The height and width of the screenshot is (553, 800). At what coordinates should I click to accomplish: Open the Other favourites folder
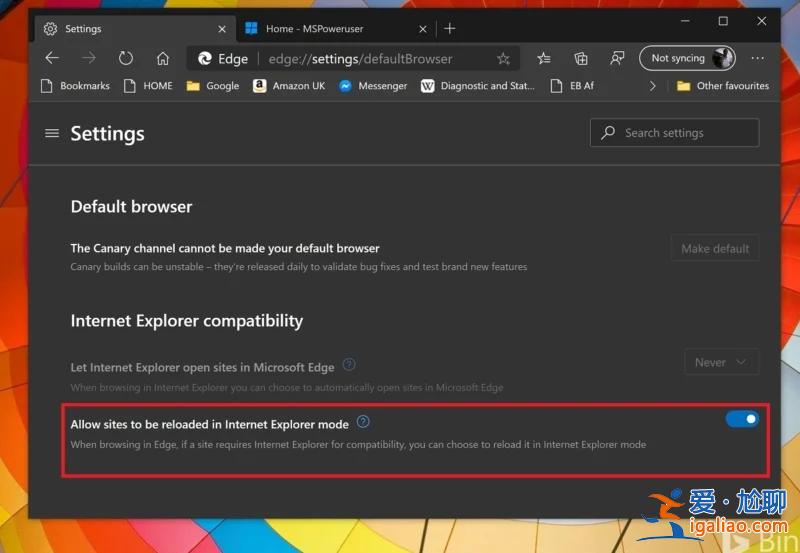(722, 86)
